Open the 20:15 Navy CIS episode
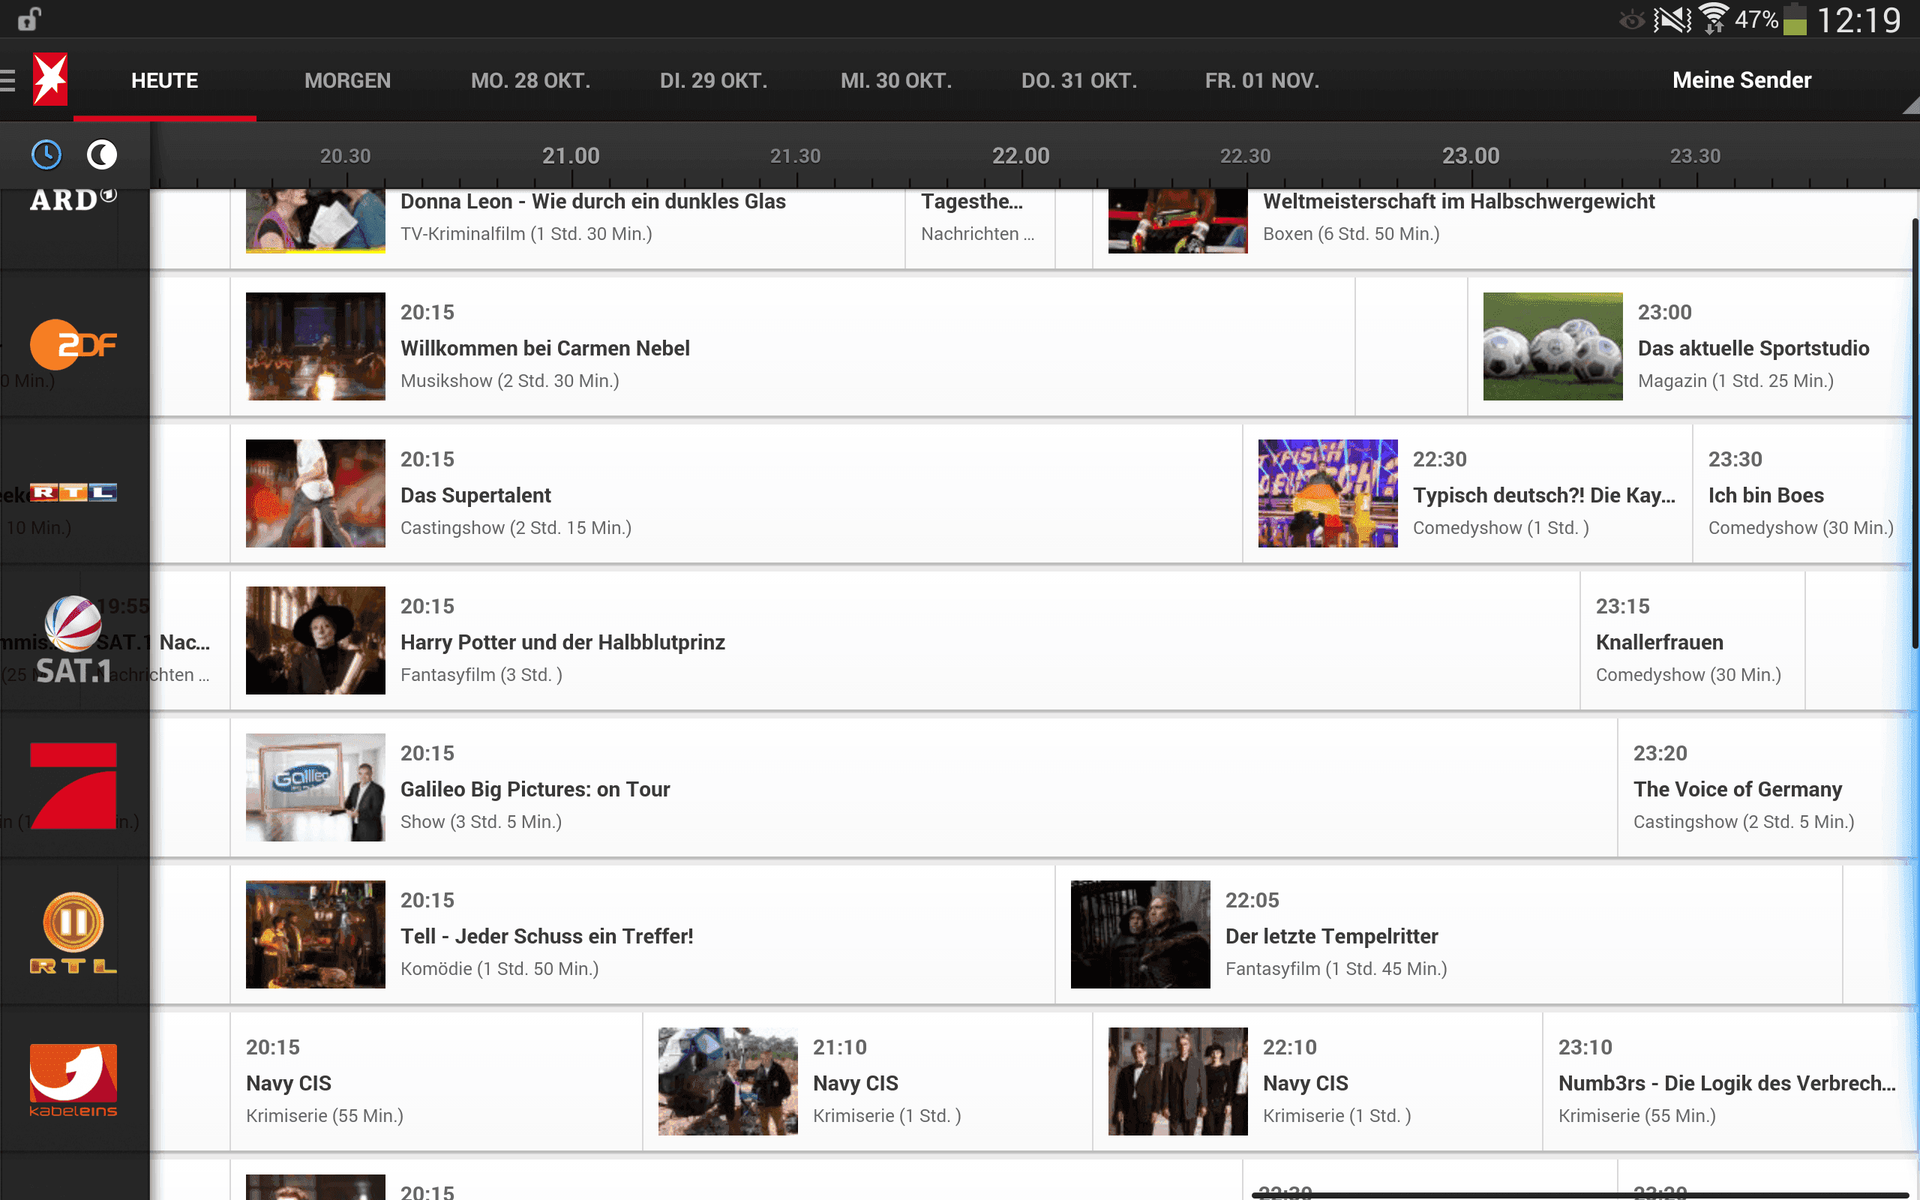 (436, 1081)
